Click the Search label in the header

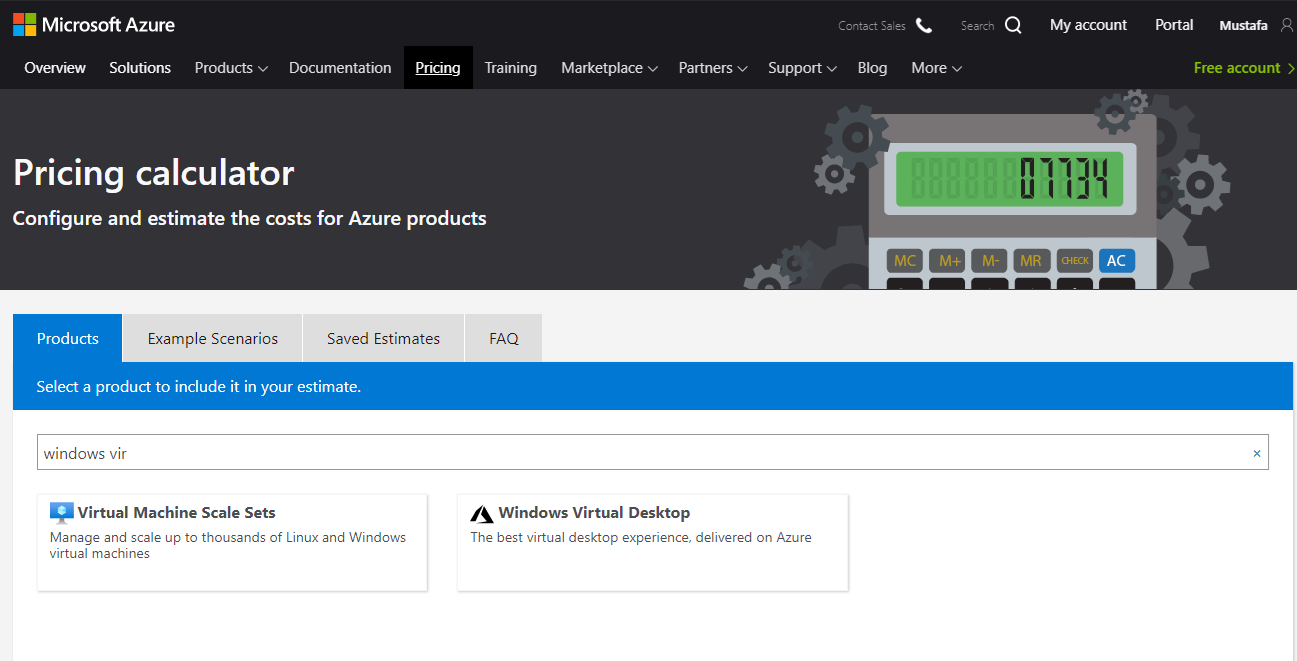pyautogui.click(x=977, y=26)
